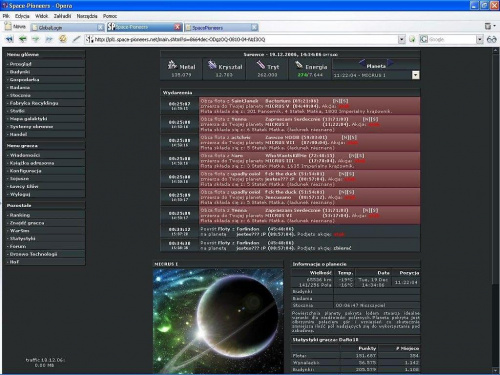This screenshot has height=375, width=500.
Task: Click the wand icon beside address bar
Action: pyautogui.click(x=76, y=39)
